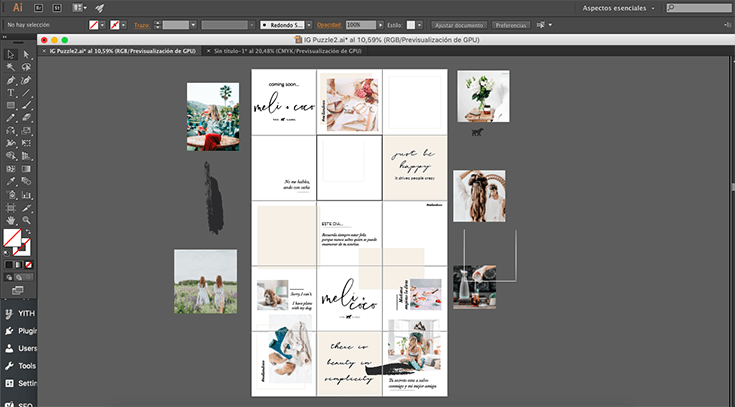The image size is (735, 407).
Task: Pick the Blend tool
Action: click(x=26, y=181)
